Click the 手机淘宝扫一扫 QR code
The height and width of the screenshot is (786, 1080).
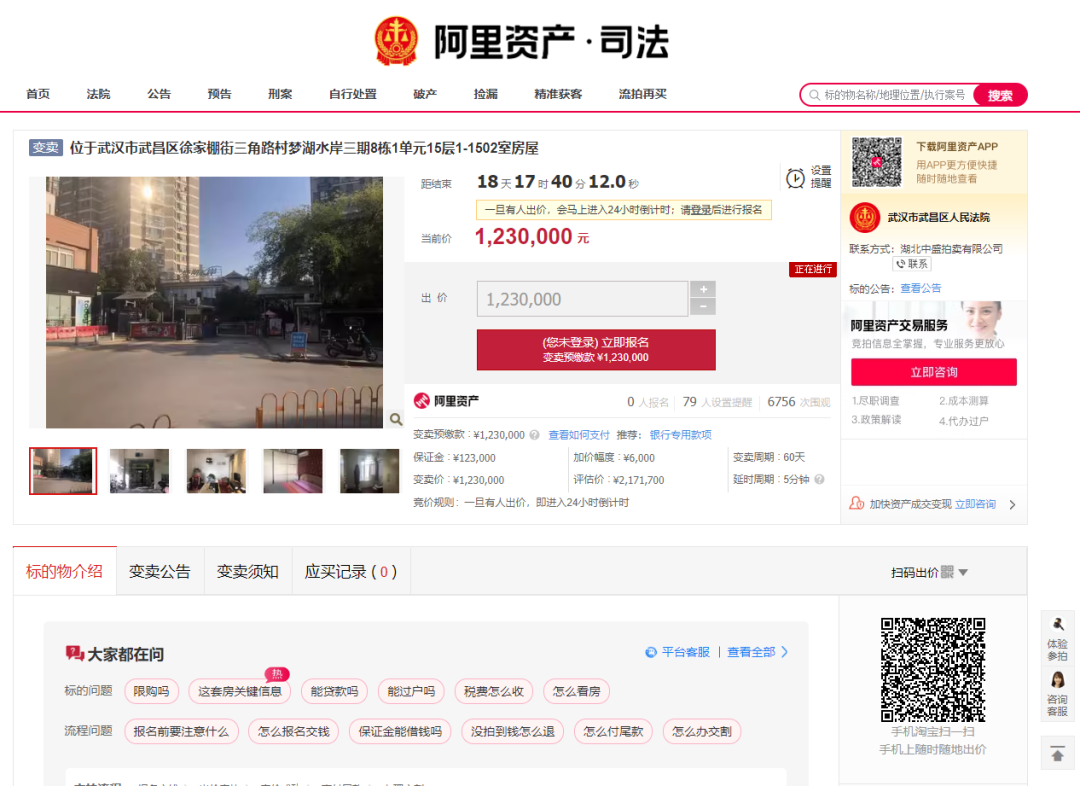click(933, 670)
